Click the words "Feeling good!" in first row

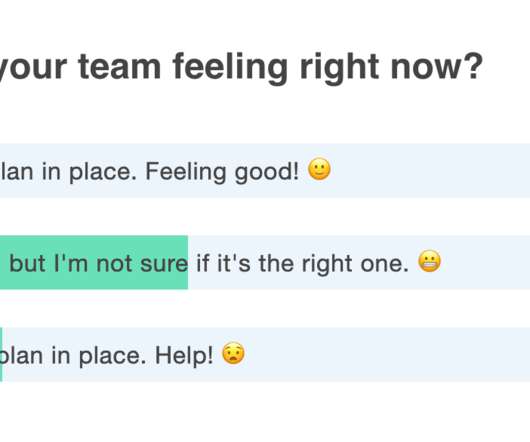point(222,172)
